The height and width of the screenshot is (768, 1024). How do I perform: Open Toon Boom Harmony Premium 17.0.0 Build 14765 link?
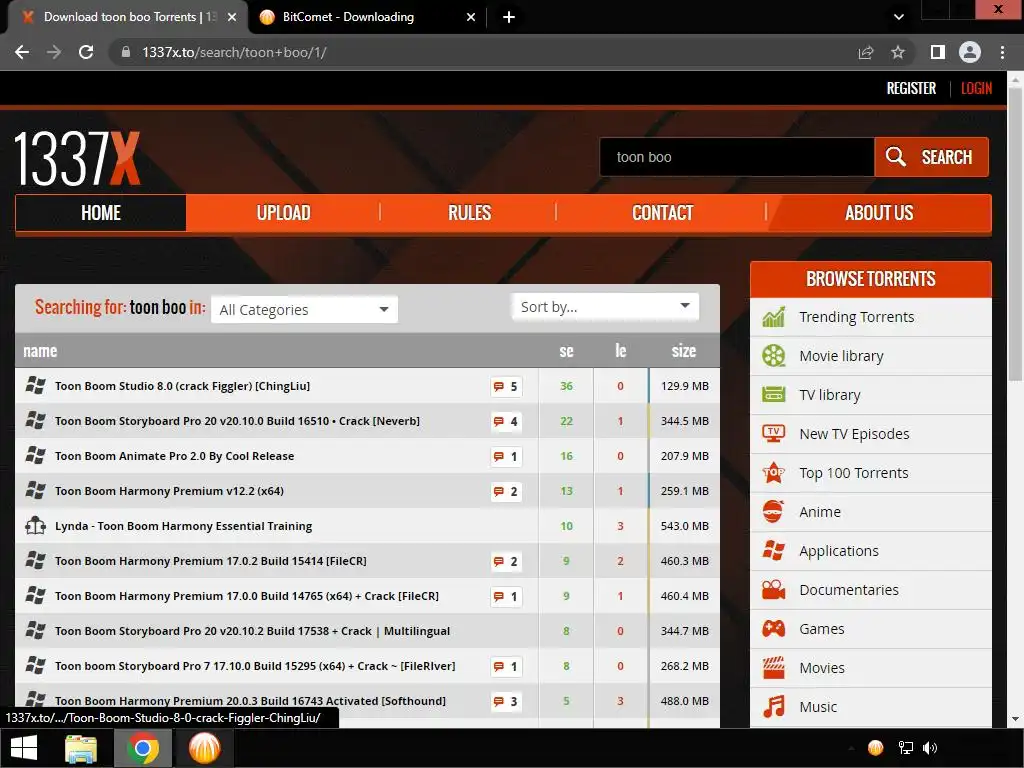[x=247, y=596]
